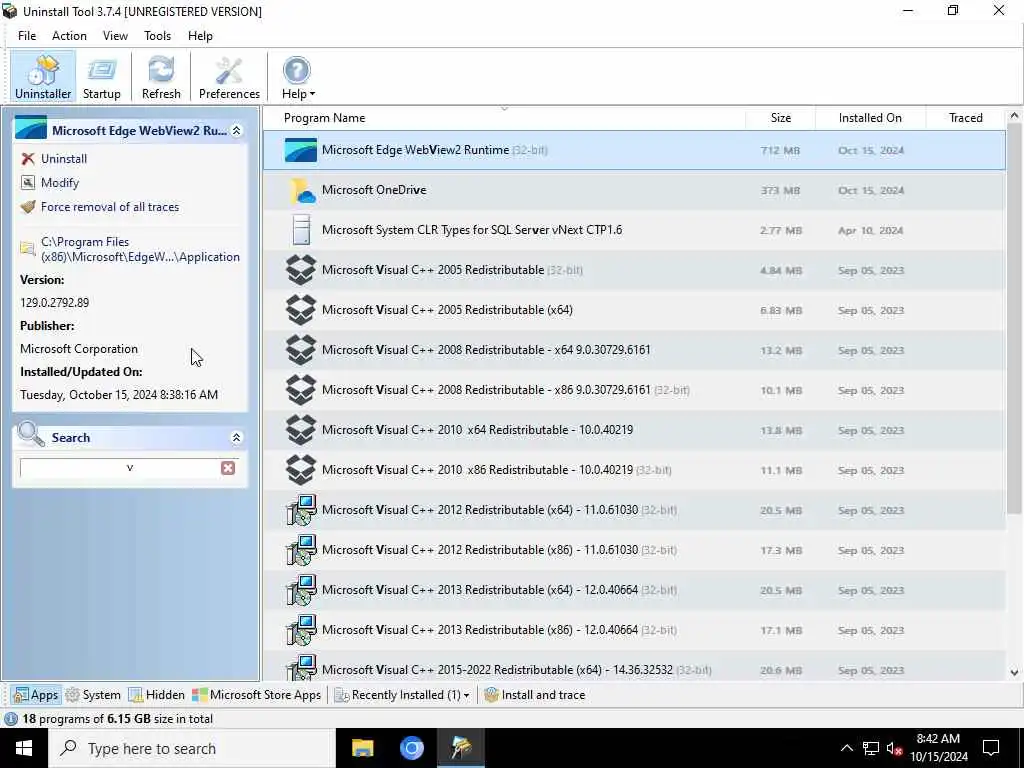Open the View menu

point(115,36)
